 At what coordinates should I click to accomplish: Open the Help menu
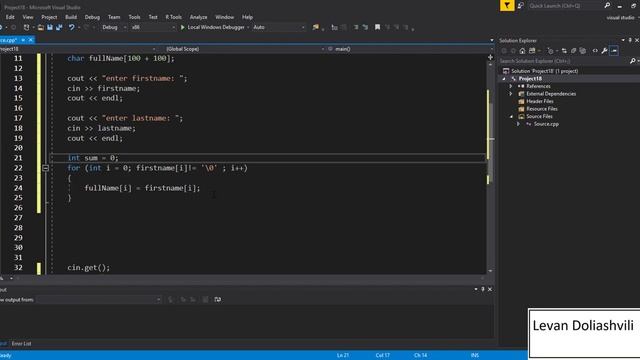click(247, 17)
